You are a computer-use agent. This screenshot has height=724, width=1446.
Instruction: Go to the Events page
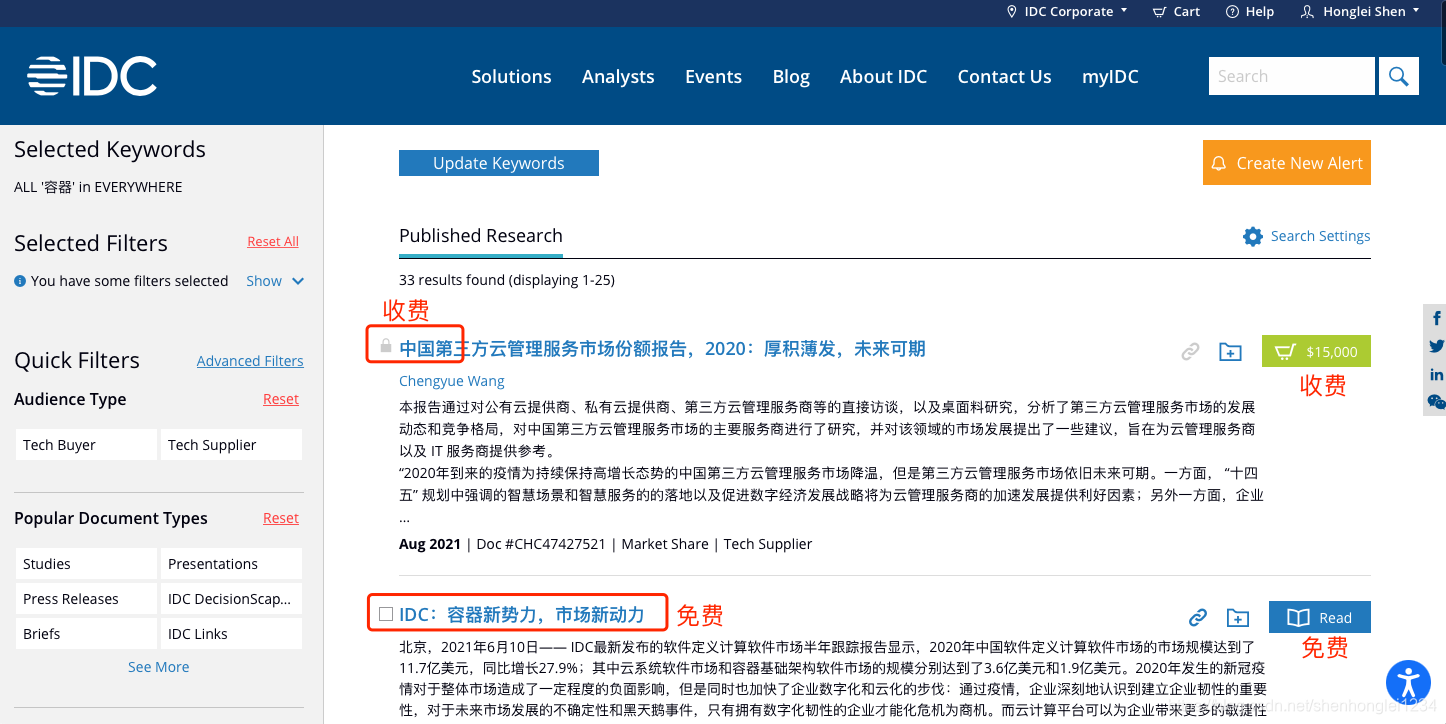[713, 77]
